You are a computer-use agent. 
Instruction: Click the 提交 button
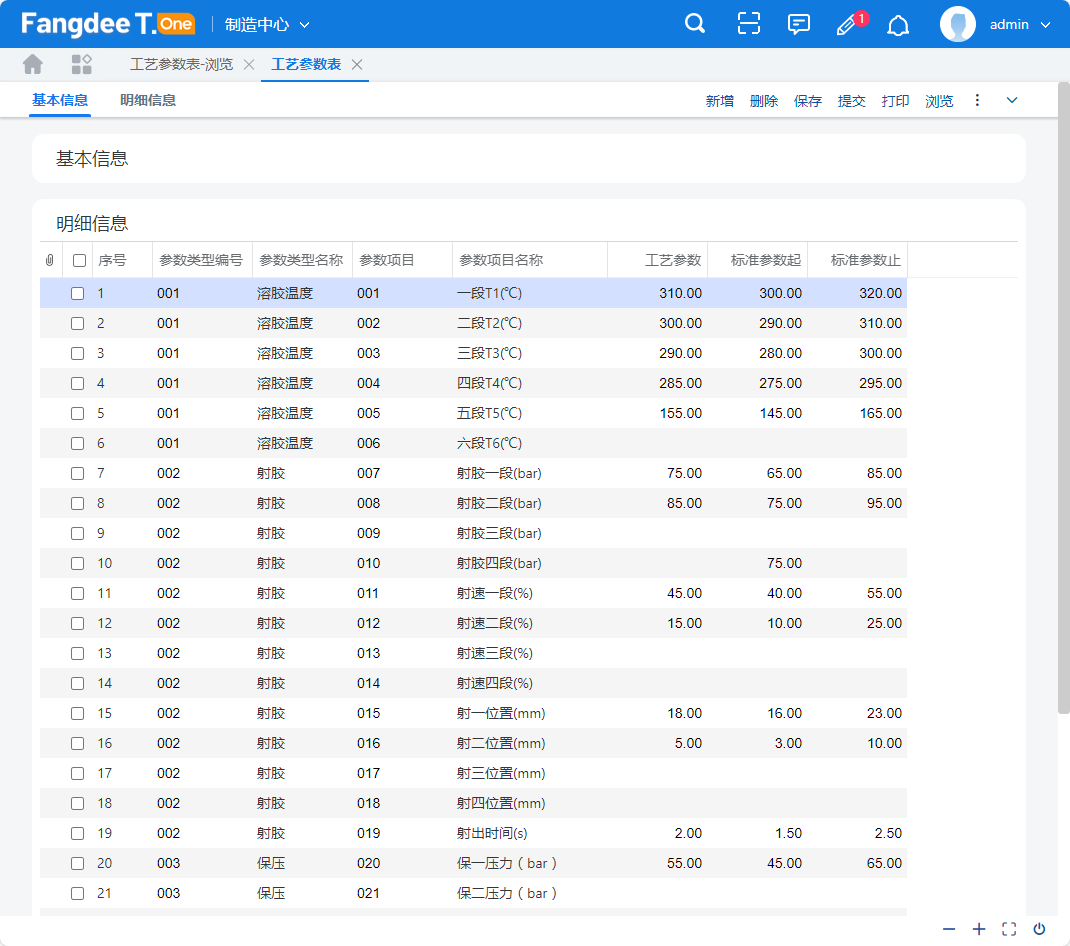point(852,101)
